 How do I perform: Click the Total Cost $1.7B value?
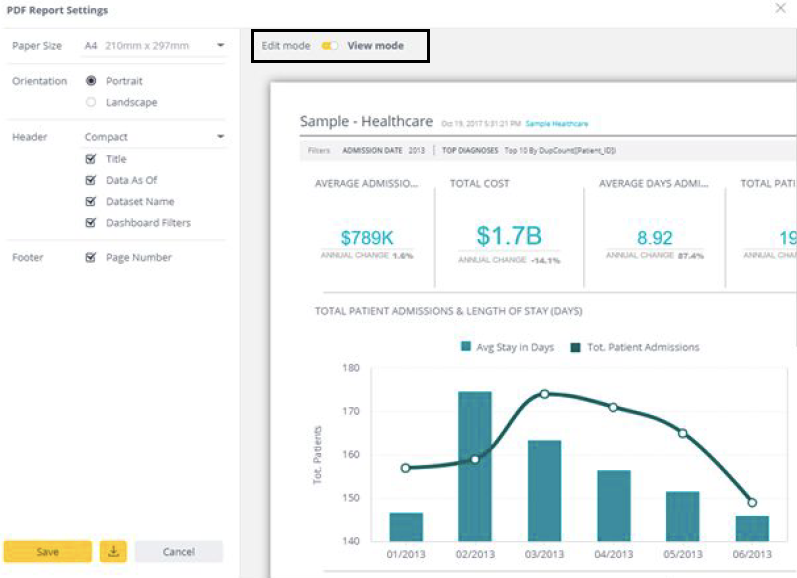pos(509,236)
